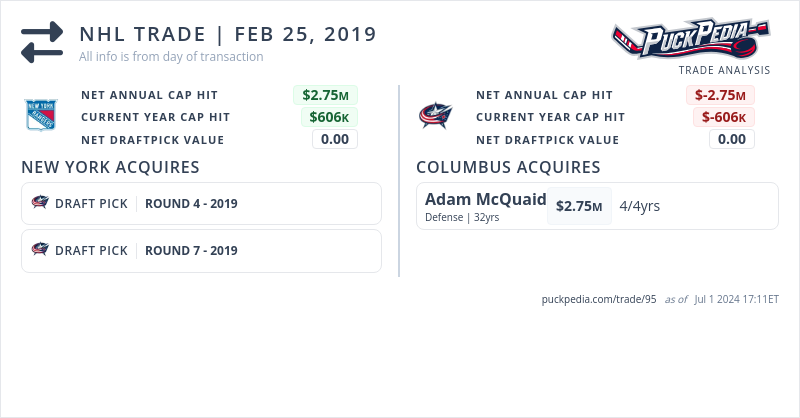
Task: Click Columbus's 0.00 draft pick value
Action: pos(732,139)
